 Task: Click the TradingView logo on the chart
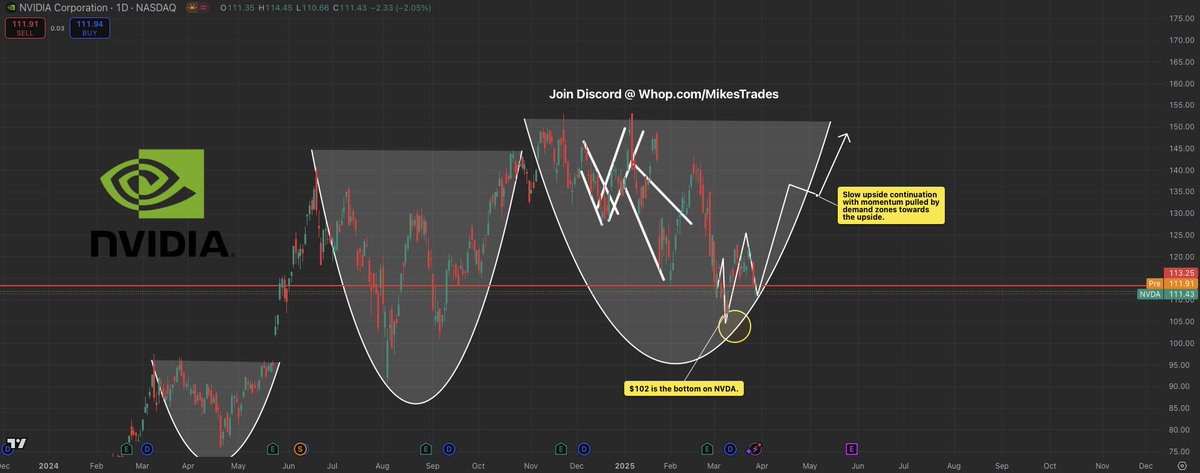16,443
